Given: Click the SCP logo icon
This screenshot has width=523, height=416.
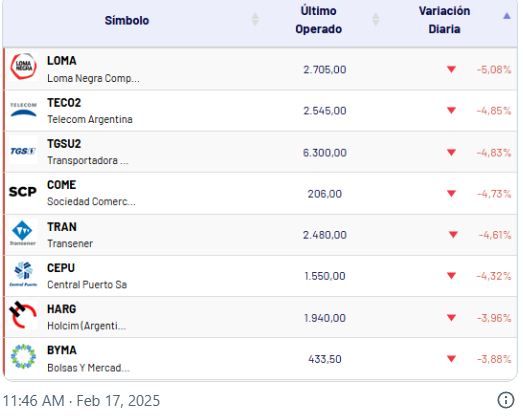Looking at the screenshot, I should click(23, 192).
